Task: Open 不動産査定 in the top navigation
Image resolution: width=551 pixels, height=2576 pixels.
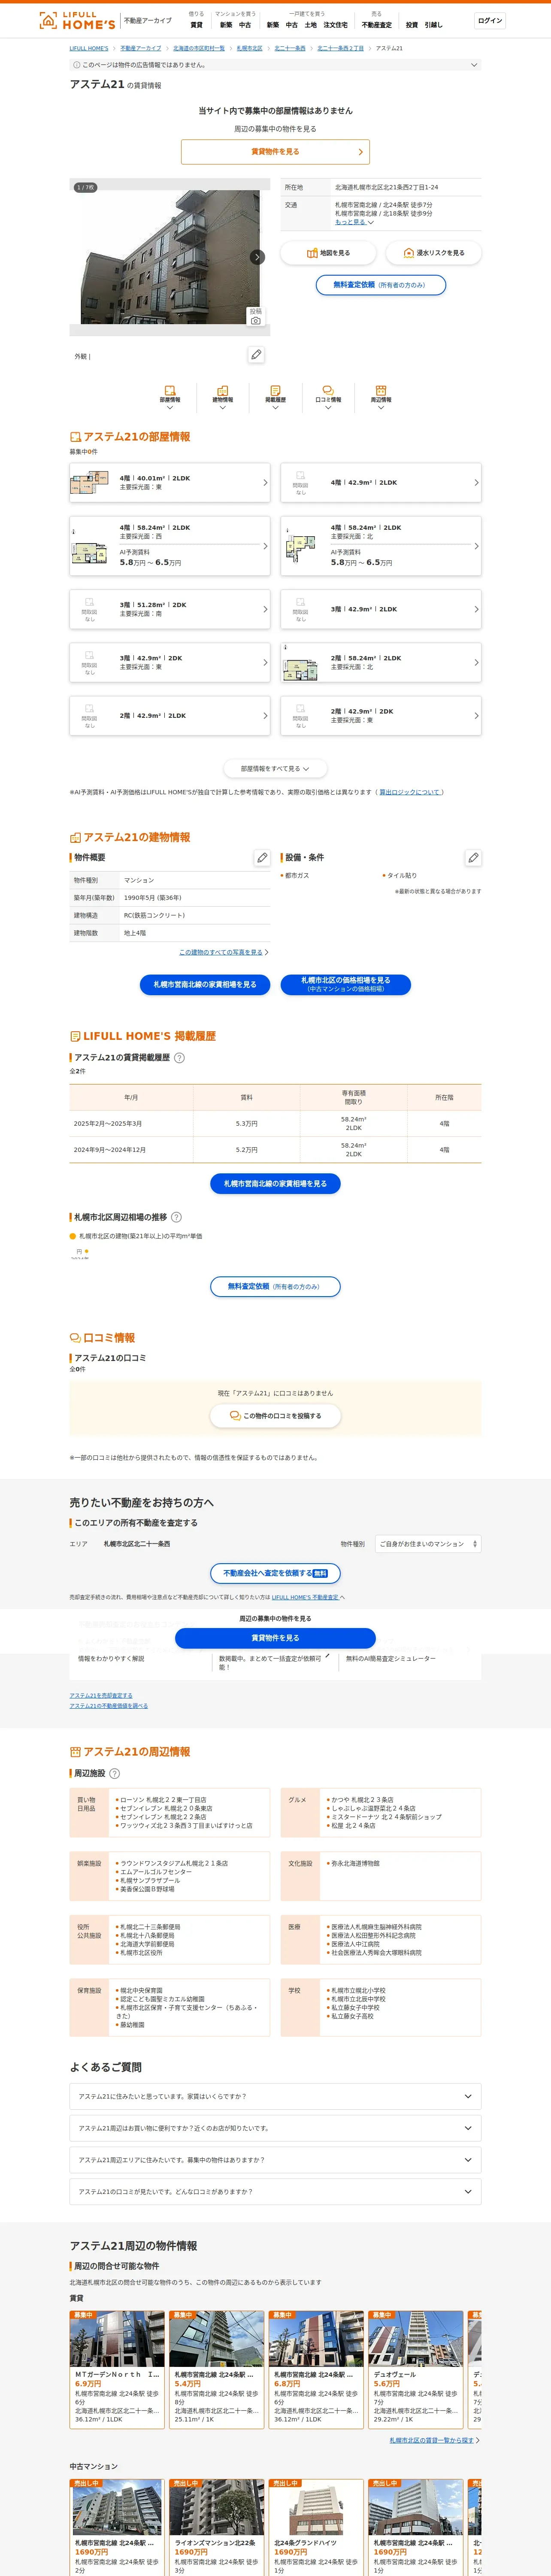Action: point(377,25)
